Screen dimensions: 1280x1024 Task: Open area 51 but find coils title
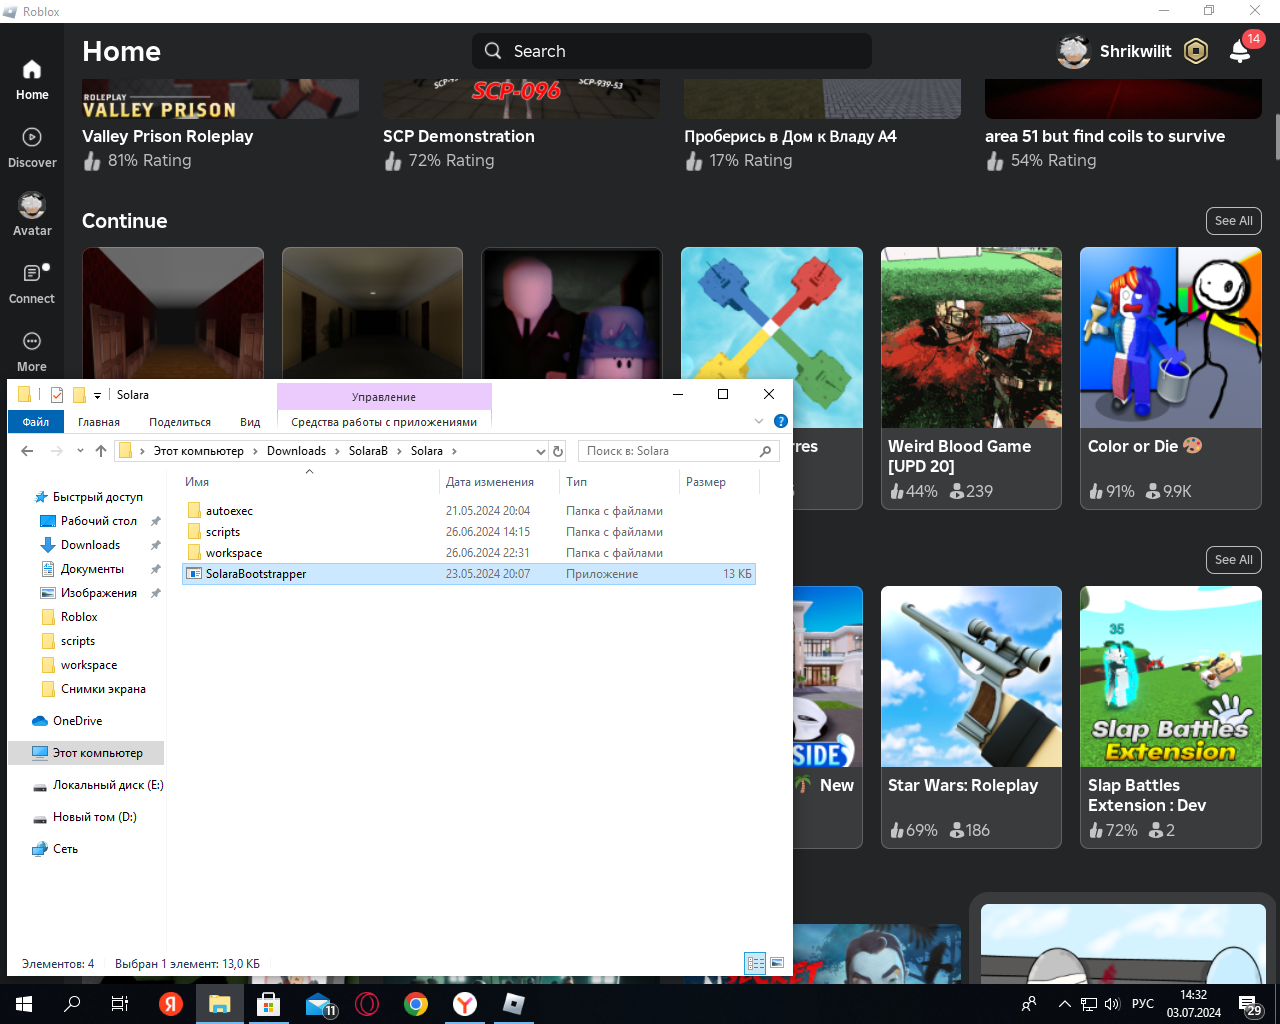1105,136
